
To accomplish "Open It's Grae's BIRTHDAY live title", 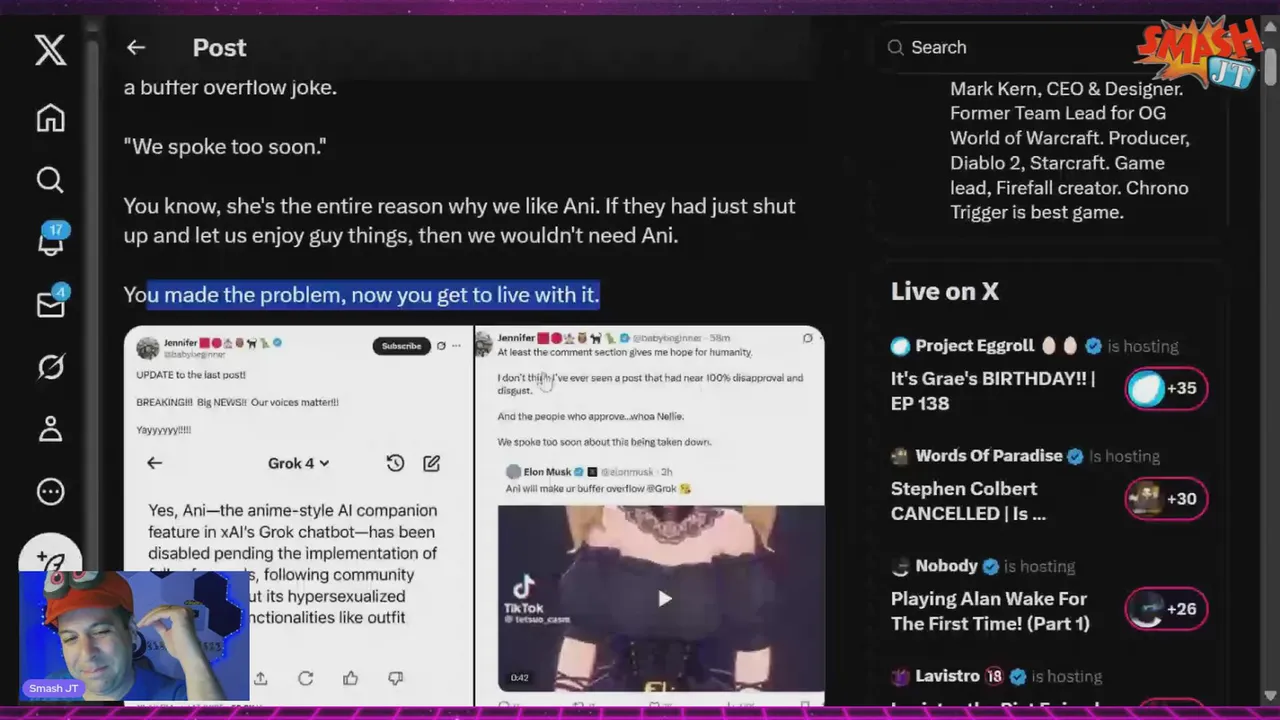I will (993, 391).
